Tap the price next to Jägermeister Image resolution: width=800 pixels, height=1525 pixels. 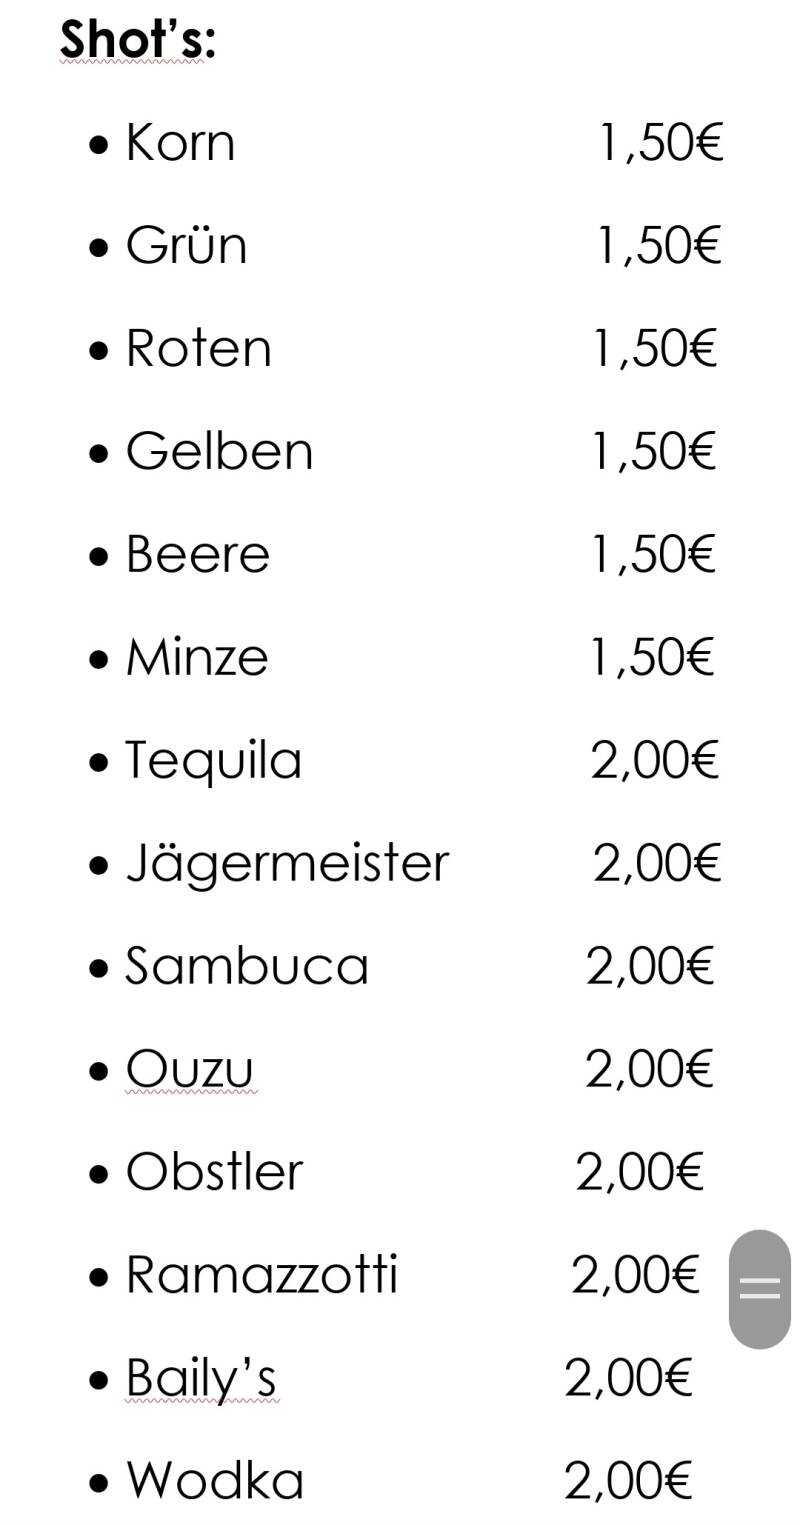[656, 863]
